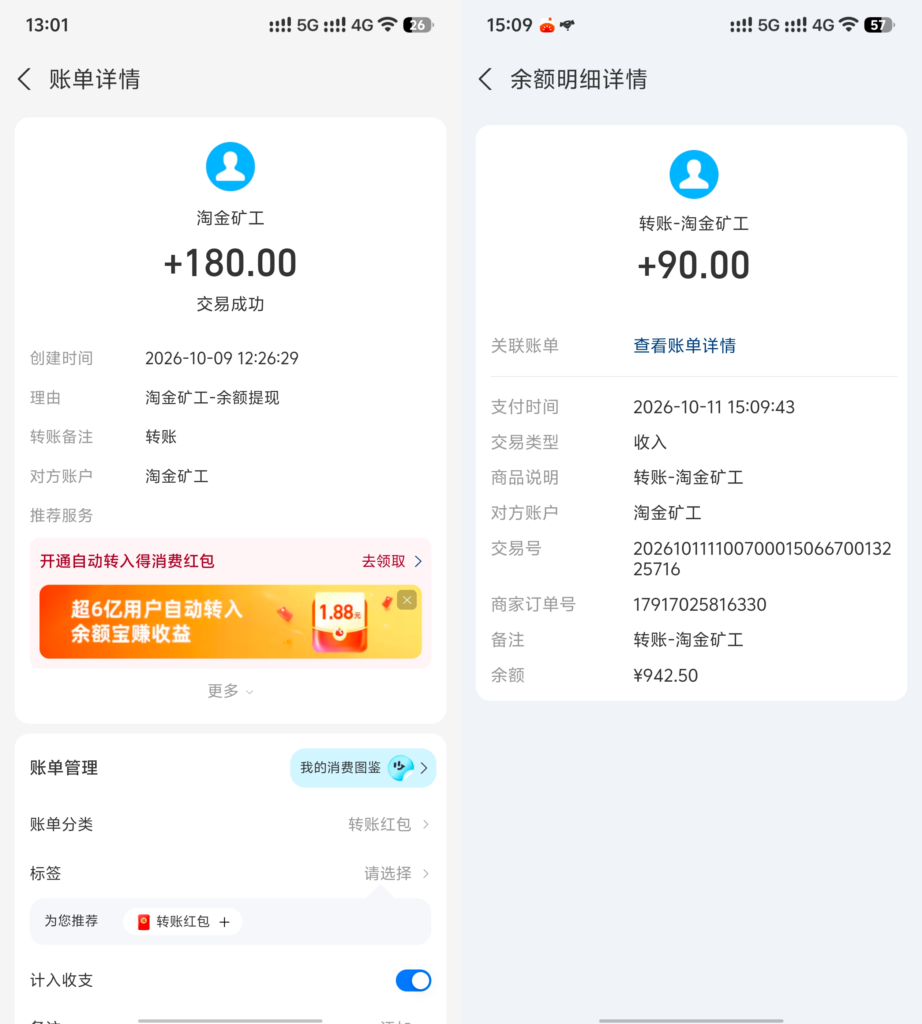
Task: Close the 余额宝 promotional banner
Action: coord(407,600)
